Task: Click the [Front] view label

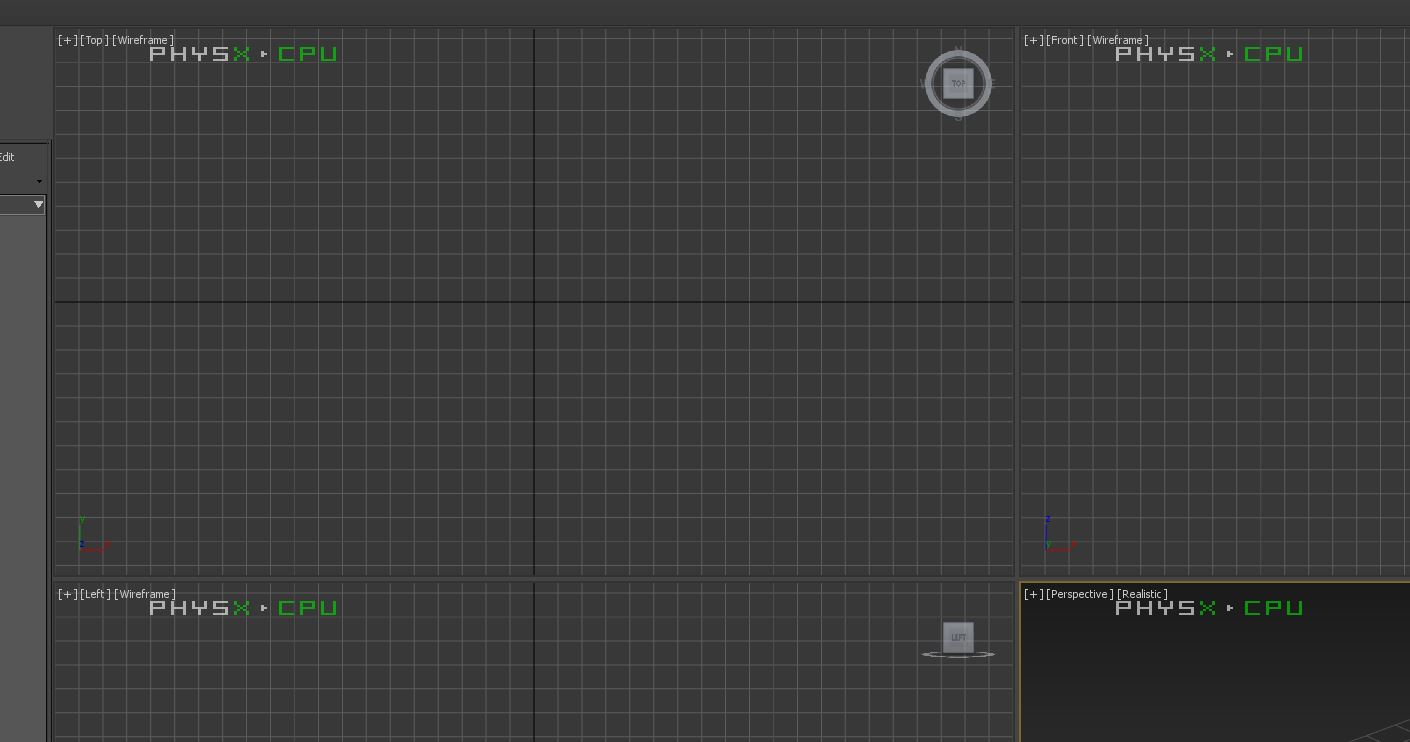Action: pos(1065,41)
